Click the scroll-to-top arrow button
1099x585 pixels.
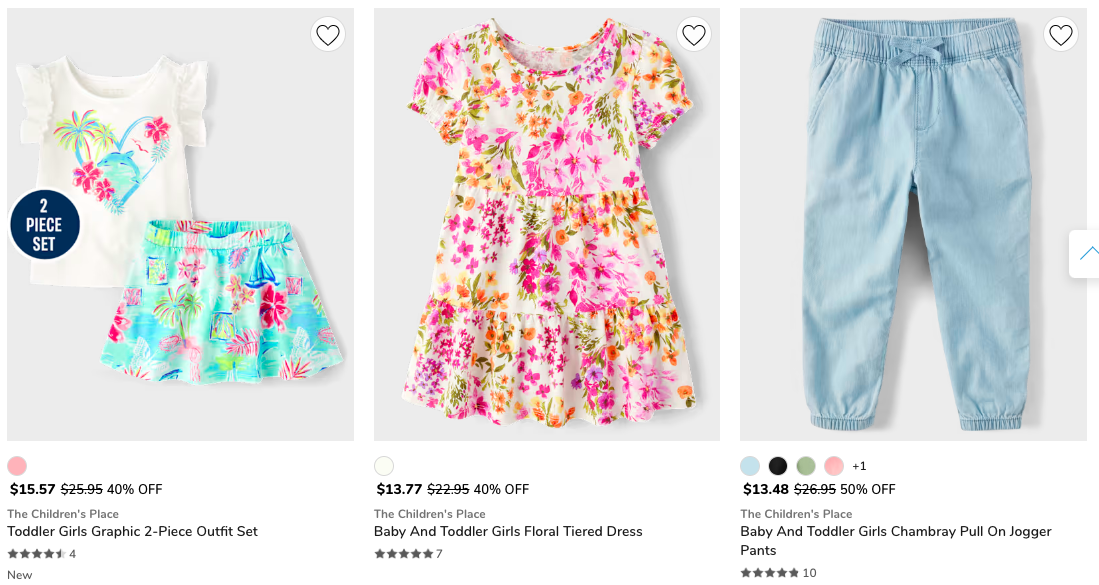click(x=1087, y=252)
